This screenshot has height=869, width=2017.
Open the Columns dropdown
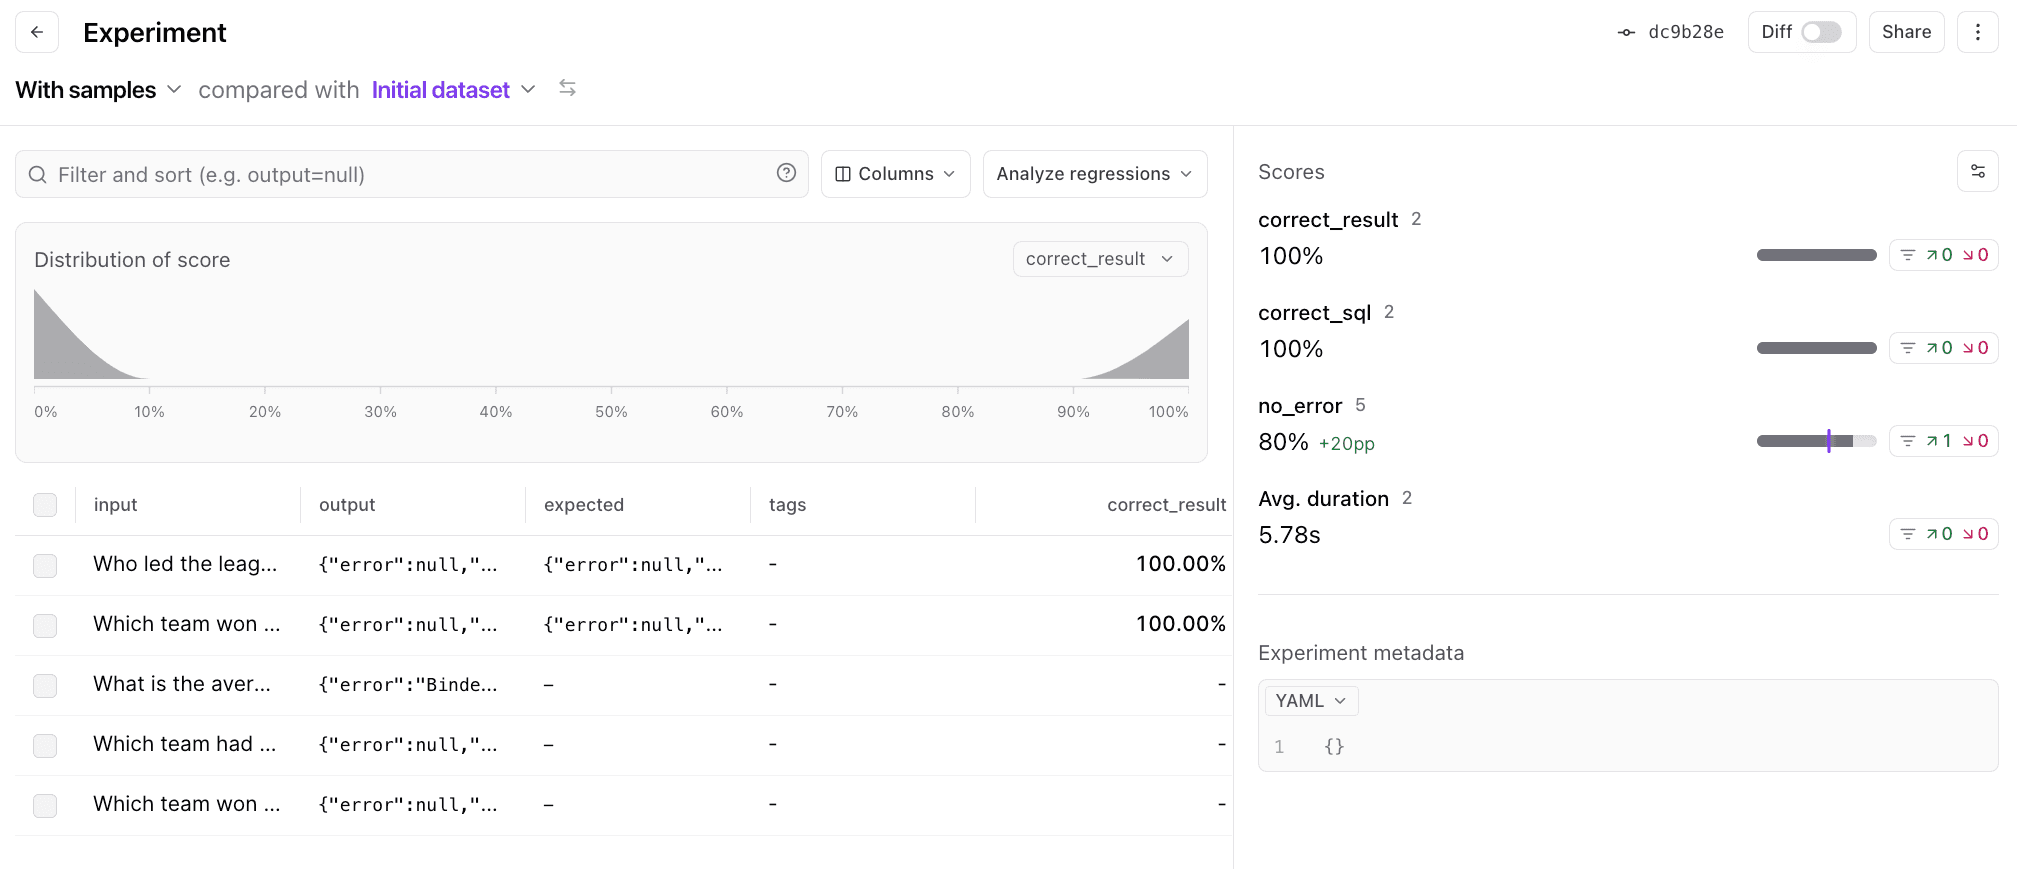(895, 174)
